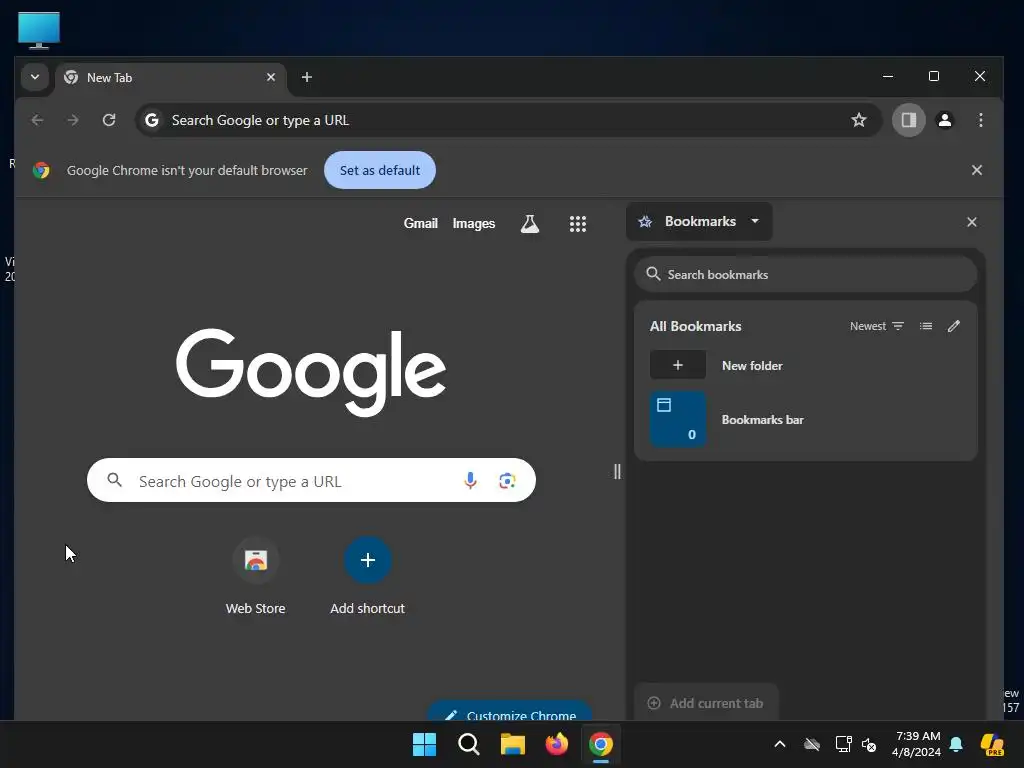Image resolution: width=1024 pixels, height=768 pixels.
Task: Open clock showing 7:39 AM
Action: click(916, 744)
